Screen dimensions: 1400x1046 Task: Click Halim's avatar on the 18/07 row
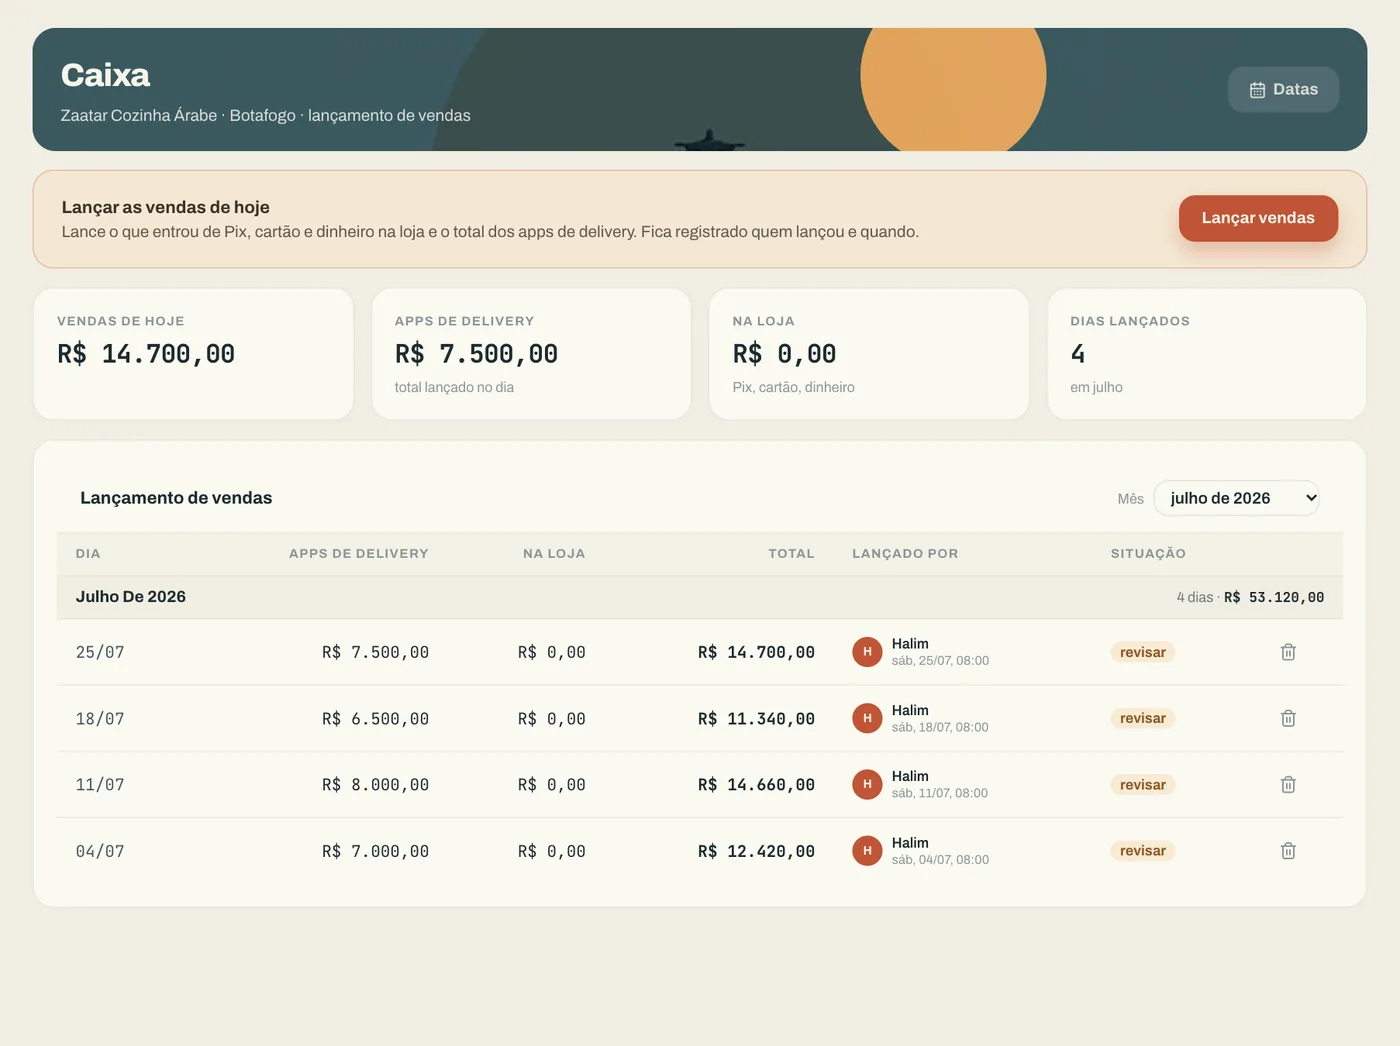click(867, 718)
